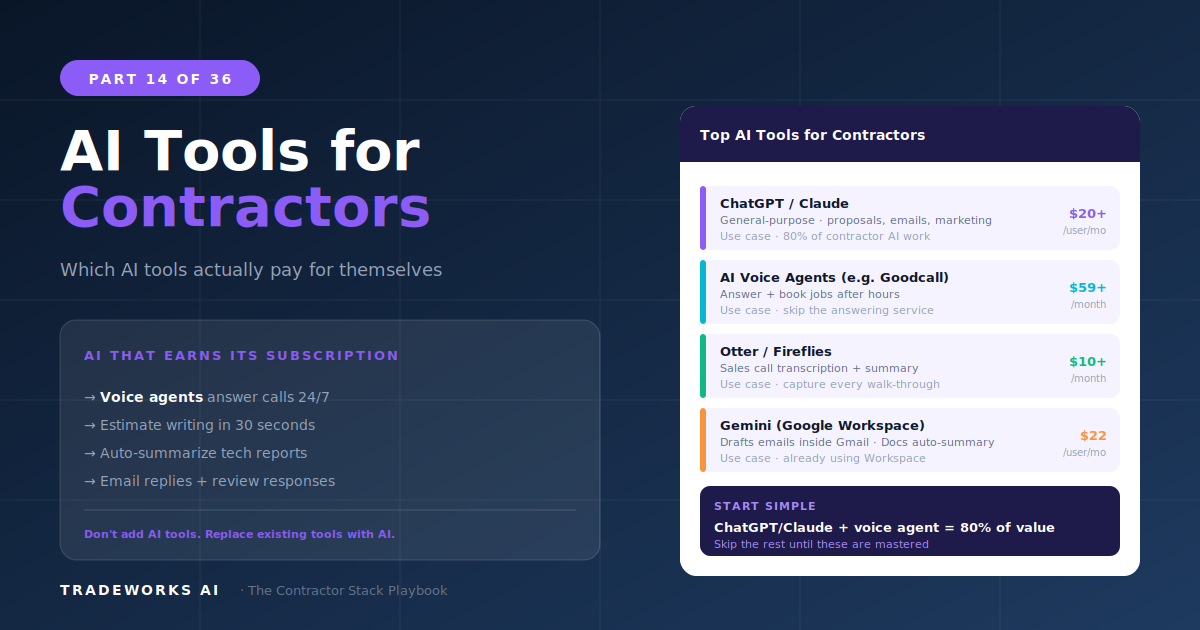Click the PART 14 OF 36 badge
This screenshot has width=1200, height=630.
pos(160,78)
